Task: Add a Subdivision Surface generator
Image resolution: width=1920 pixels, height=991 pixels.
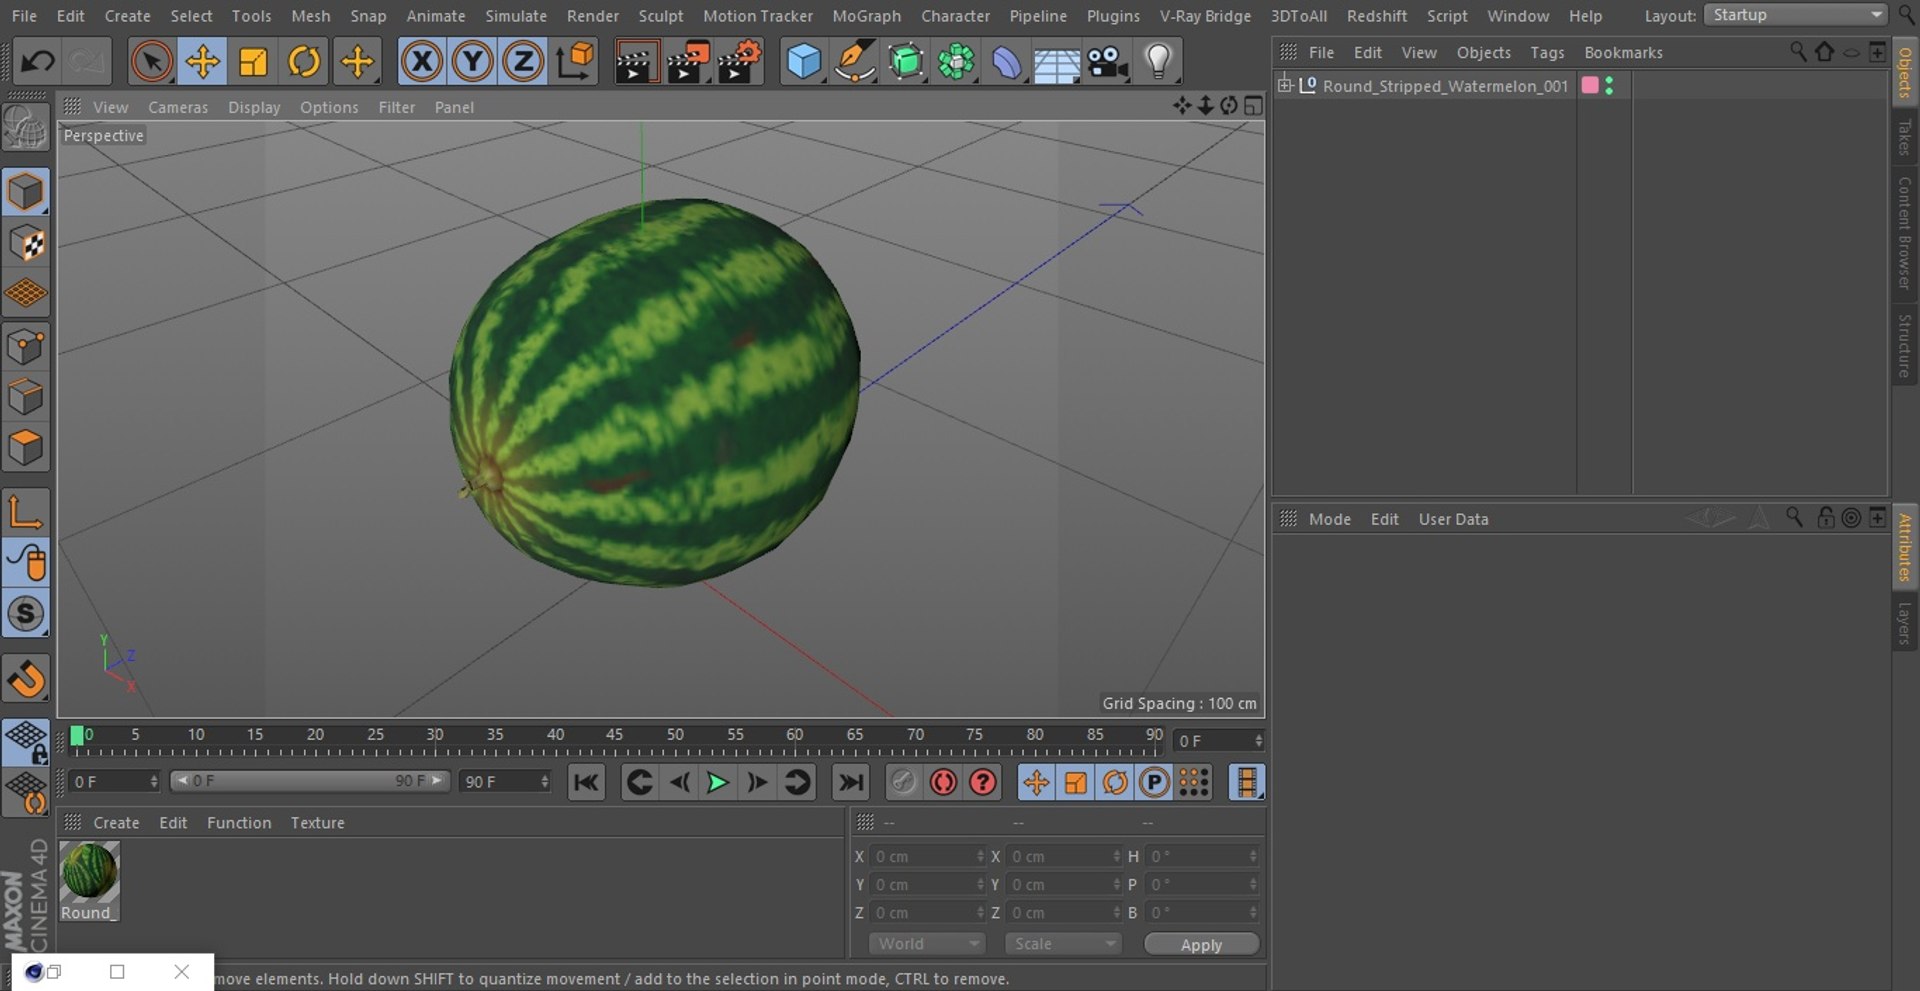Action: [906, 62]
